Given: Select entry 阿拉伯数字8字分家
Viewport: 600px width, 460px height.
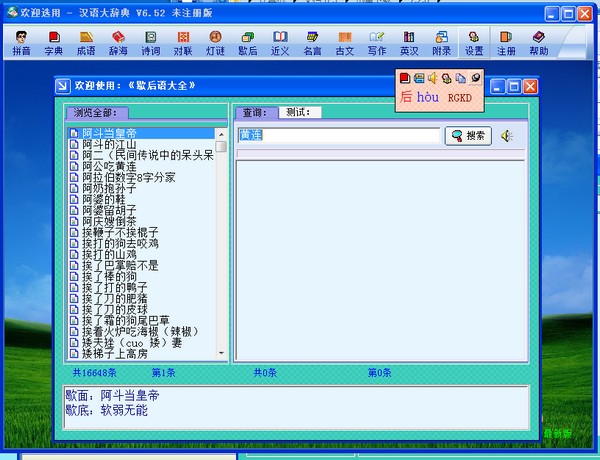Looking at the screenshot, I should pos(141,178).
